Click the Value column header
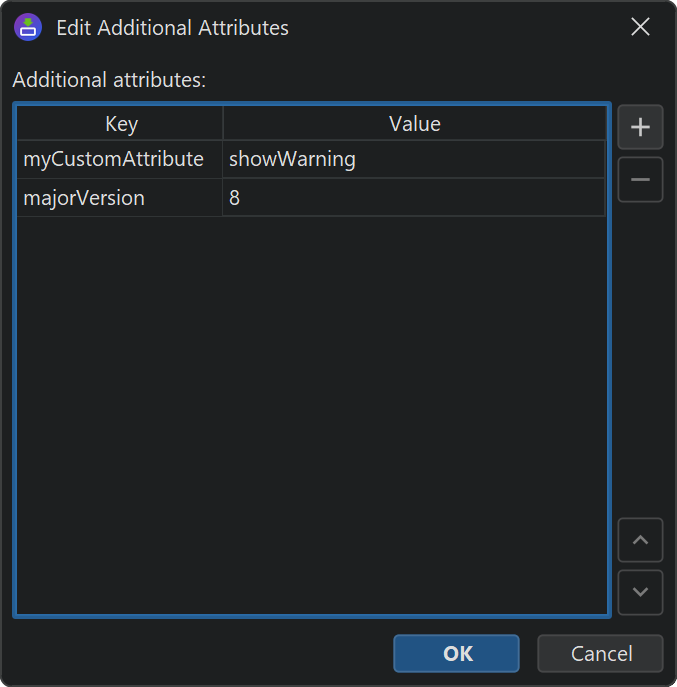The image size is (677, 687). 414,124
